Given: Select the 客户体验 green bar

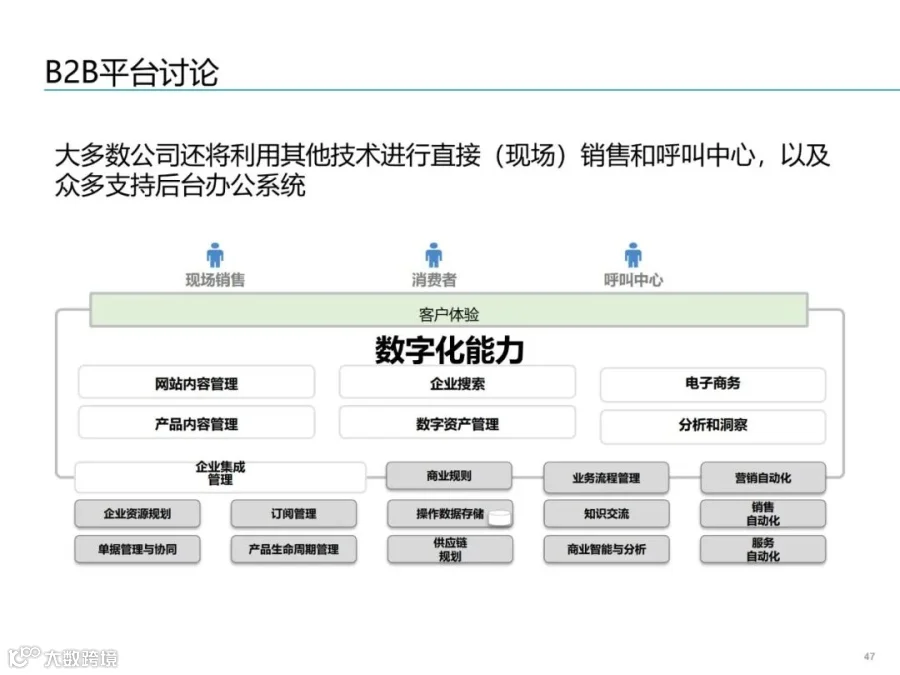Looking at the screenshot, I should click(449, 311).
